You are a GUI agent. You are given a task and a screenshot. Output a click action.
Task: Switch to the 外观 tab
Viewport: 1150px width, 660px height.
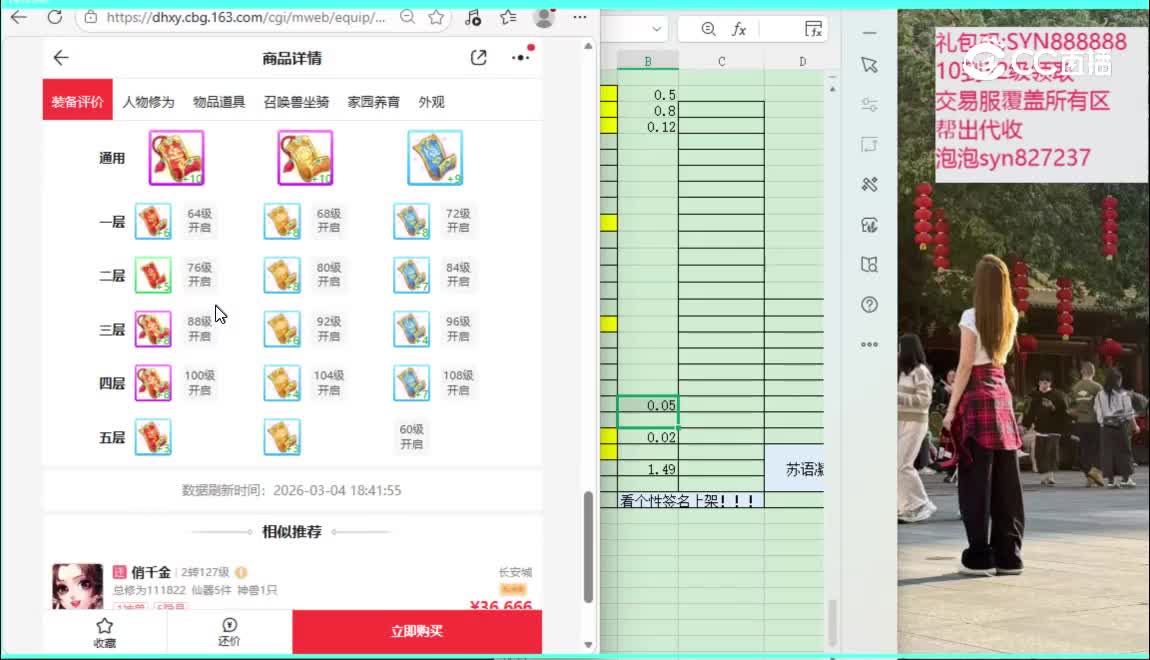tap(431, 101)
